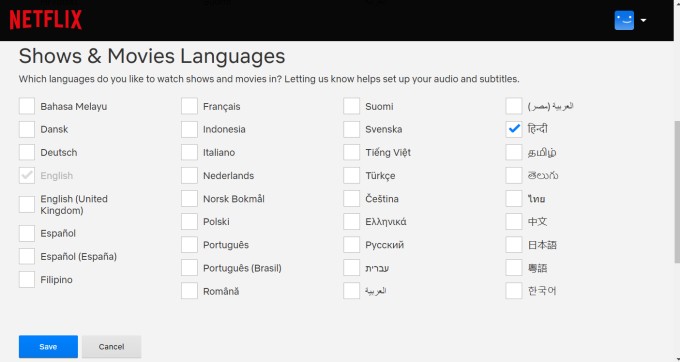Tick the Suomi language checkbox
This screenshot has height=362, width=680.
(352, 106)
